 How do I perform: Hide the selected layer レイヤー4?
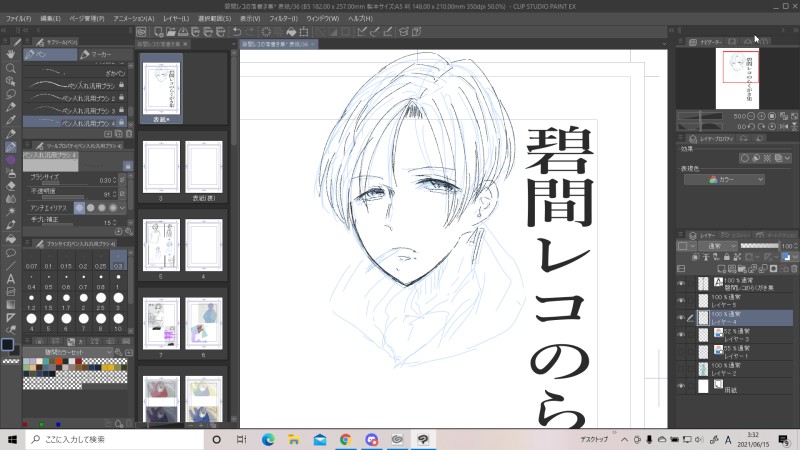click(681, 317)
